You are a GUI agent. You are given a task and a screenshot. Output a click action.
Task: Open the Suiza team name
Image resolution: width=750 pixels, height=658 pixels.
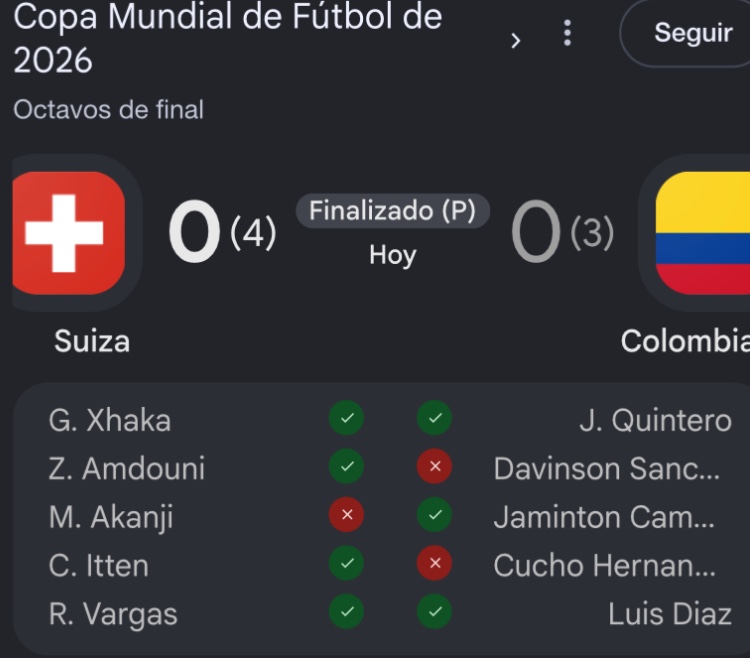92,341
